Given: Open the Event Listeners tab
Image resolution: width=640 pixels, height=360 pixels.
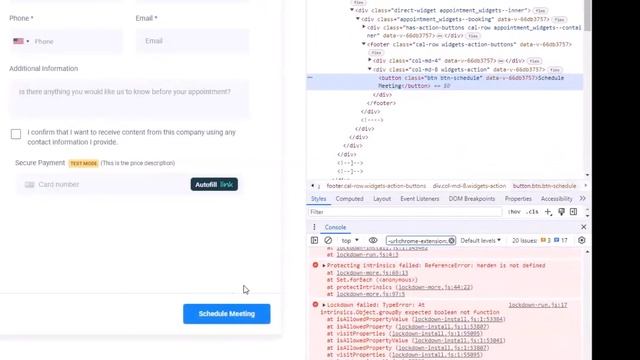Looking at the screenshot, I should click(x=420, y=199).
